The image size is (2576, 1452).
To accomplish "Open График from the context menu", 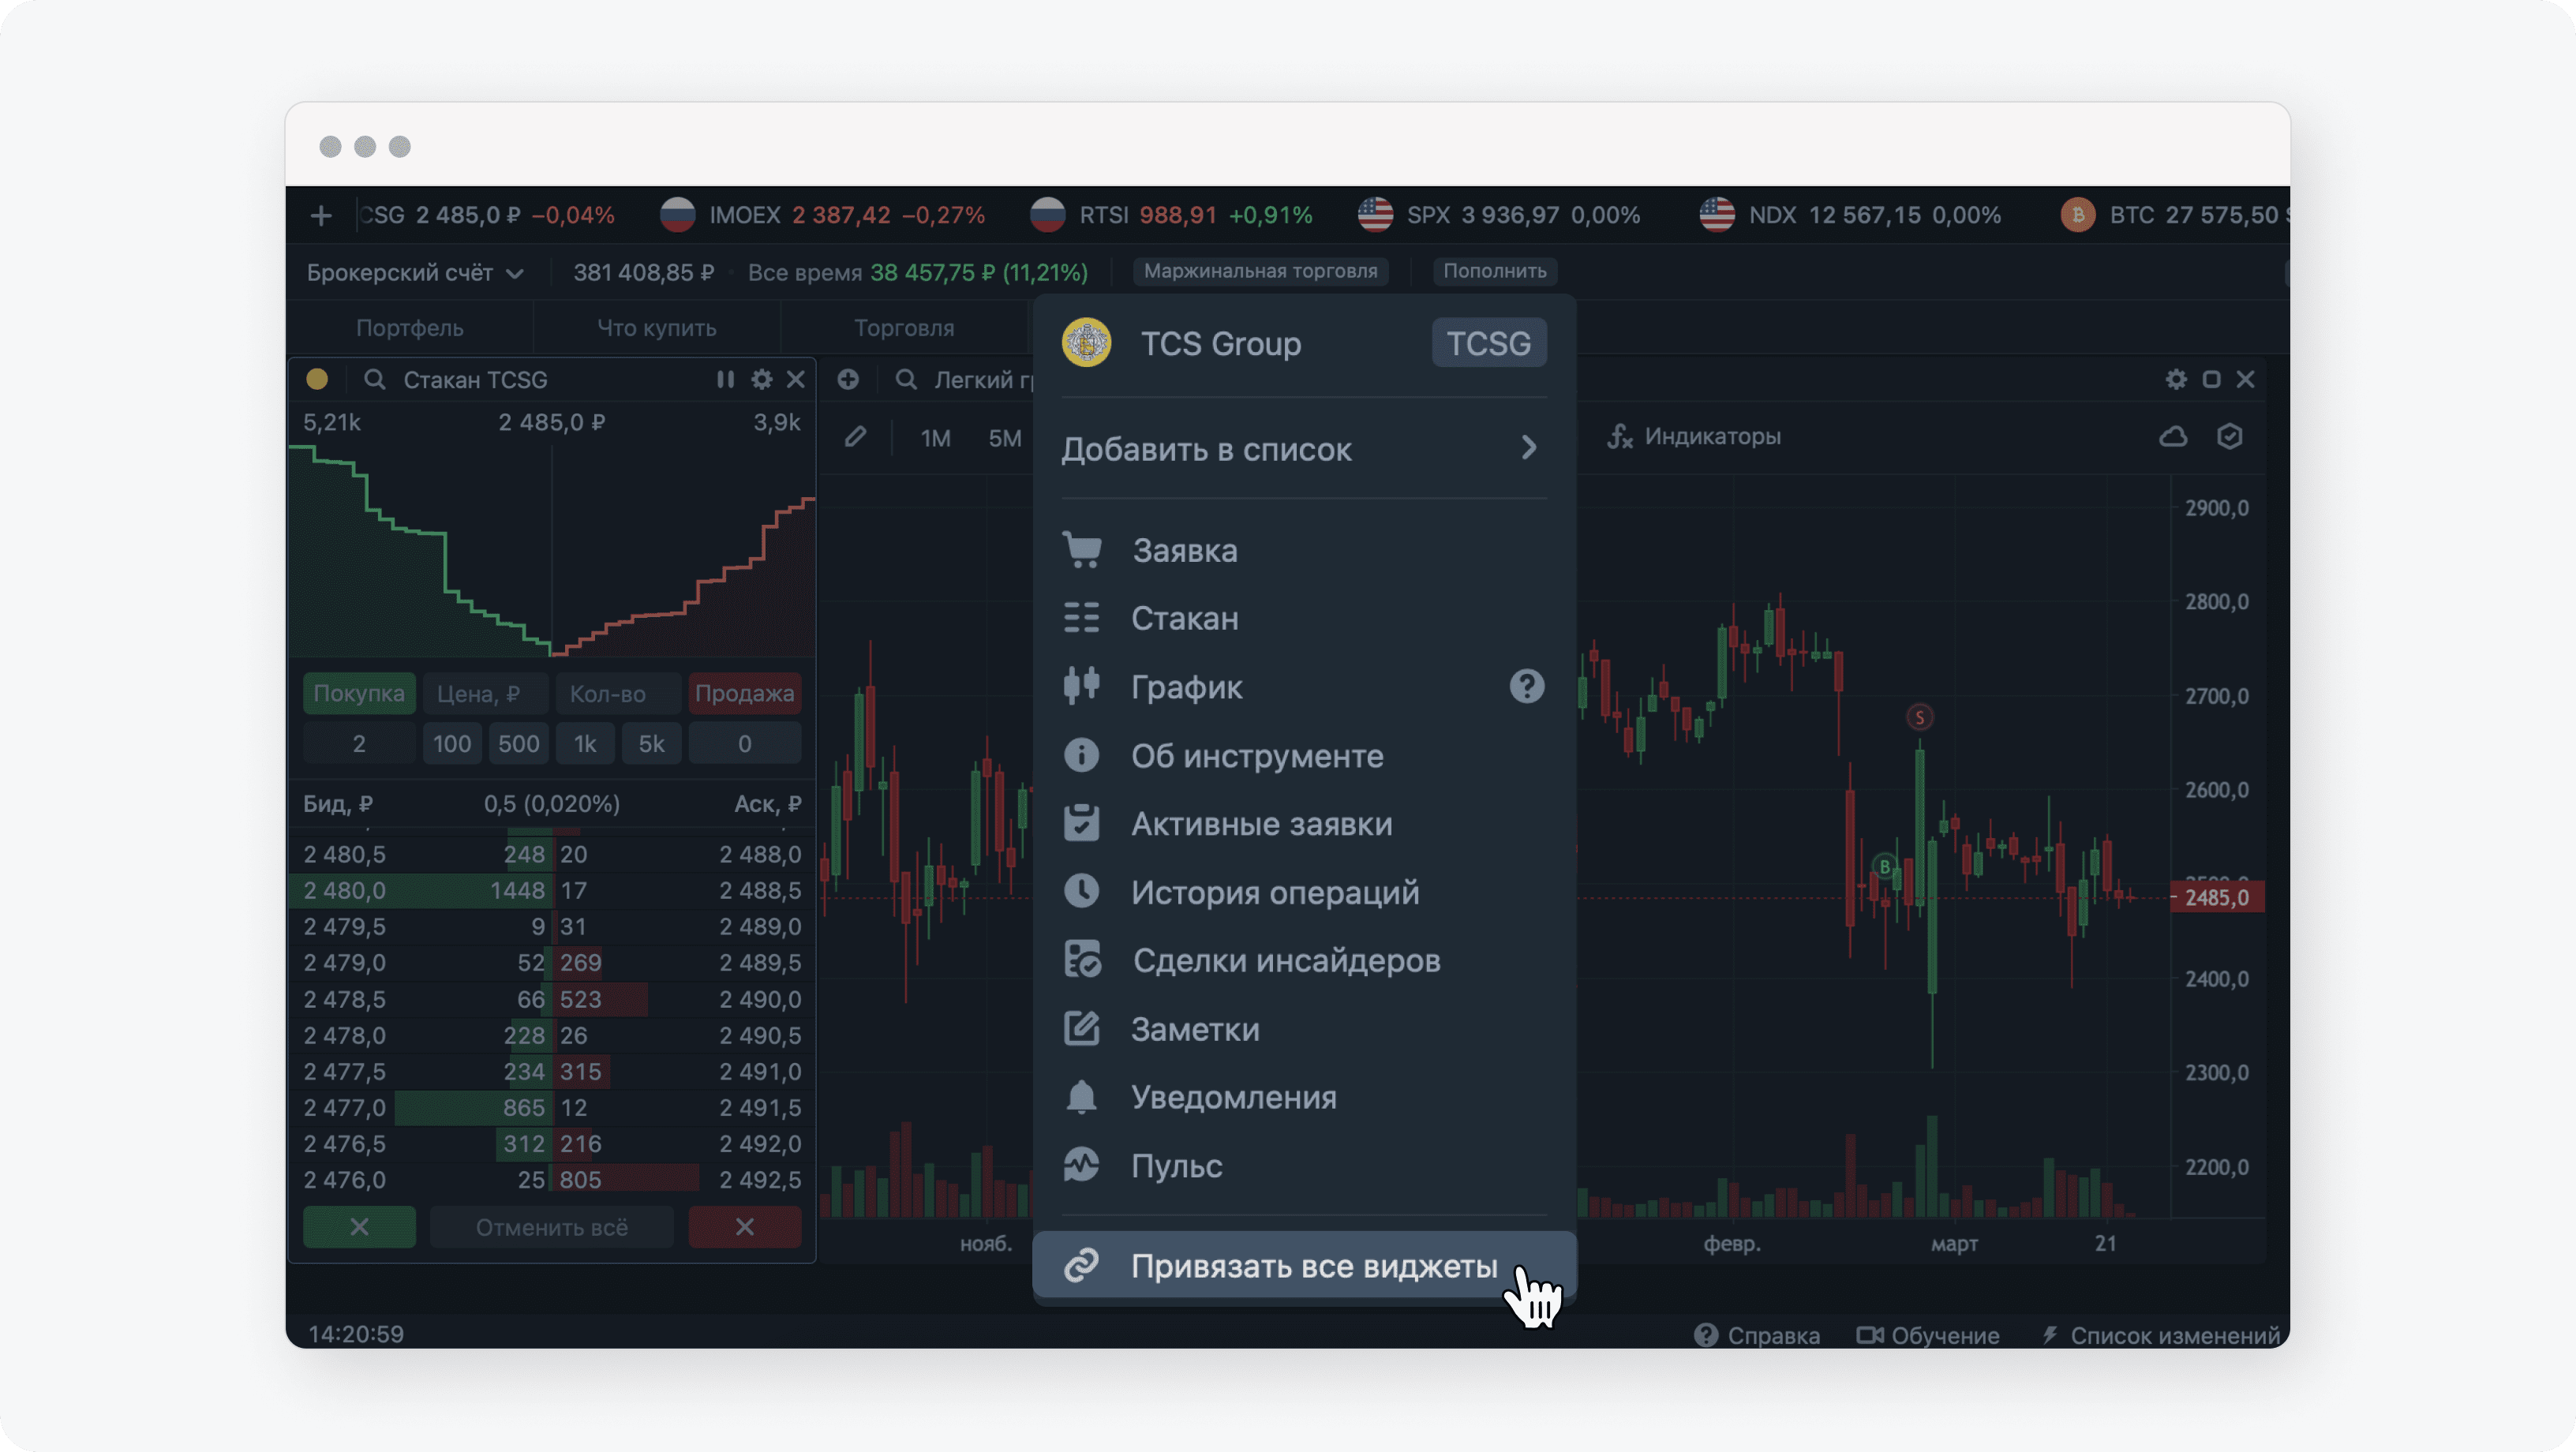I will click(1304, 687).
